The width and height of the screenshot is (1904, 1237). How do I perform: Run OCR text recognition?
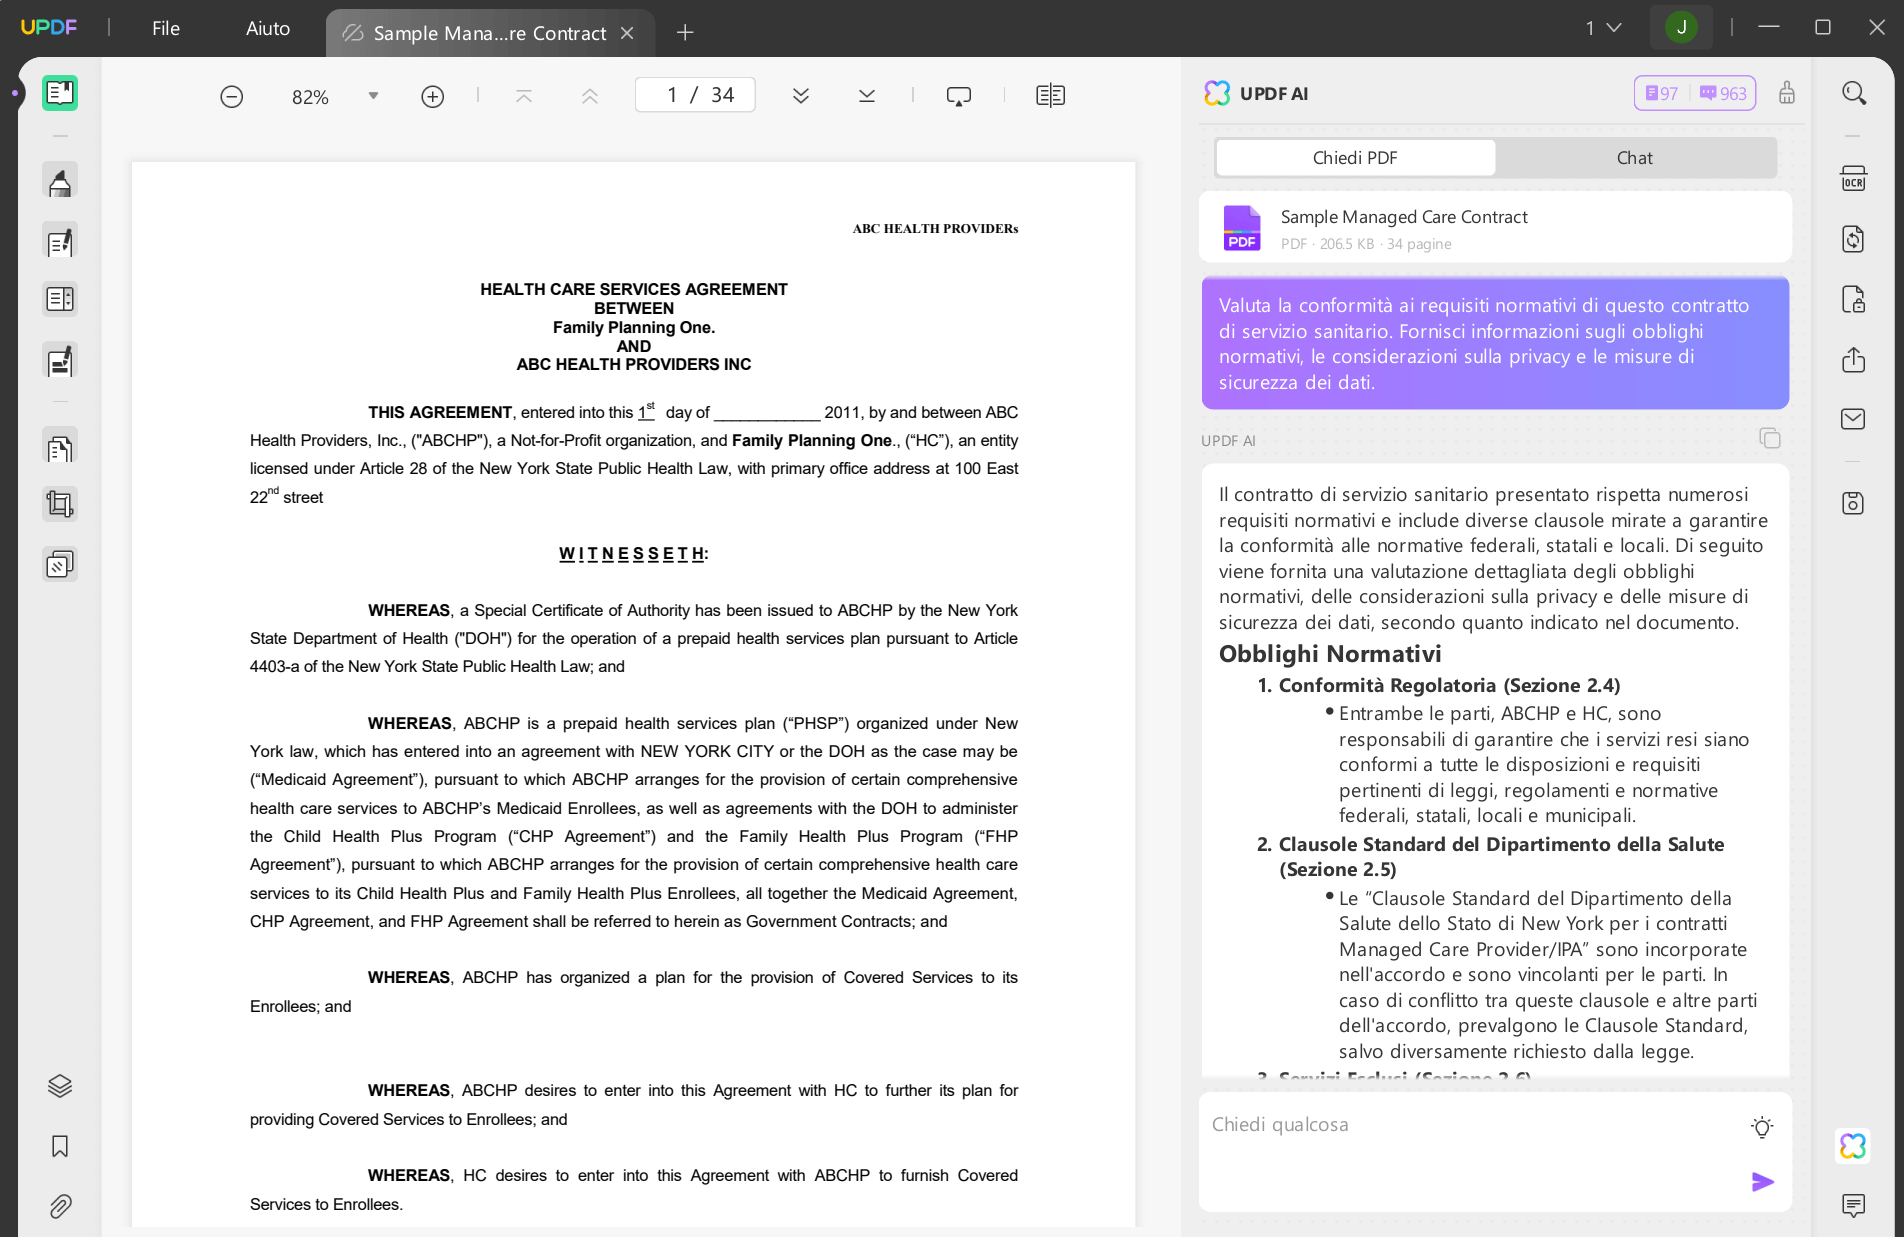click(x=1854, y=179)
